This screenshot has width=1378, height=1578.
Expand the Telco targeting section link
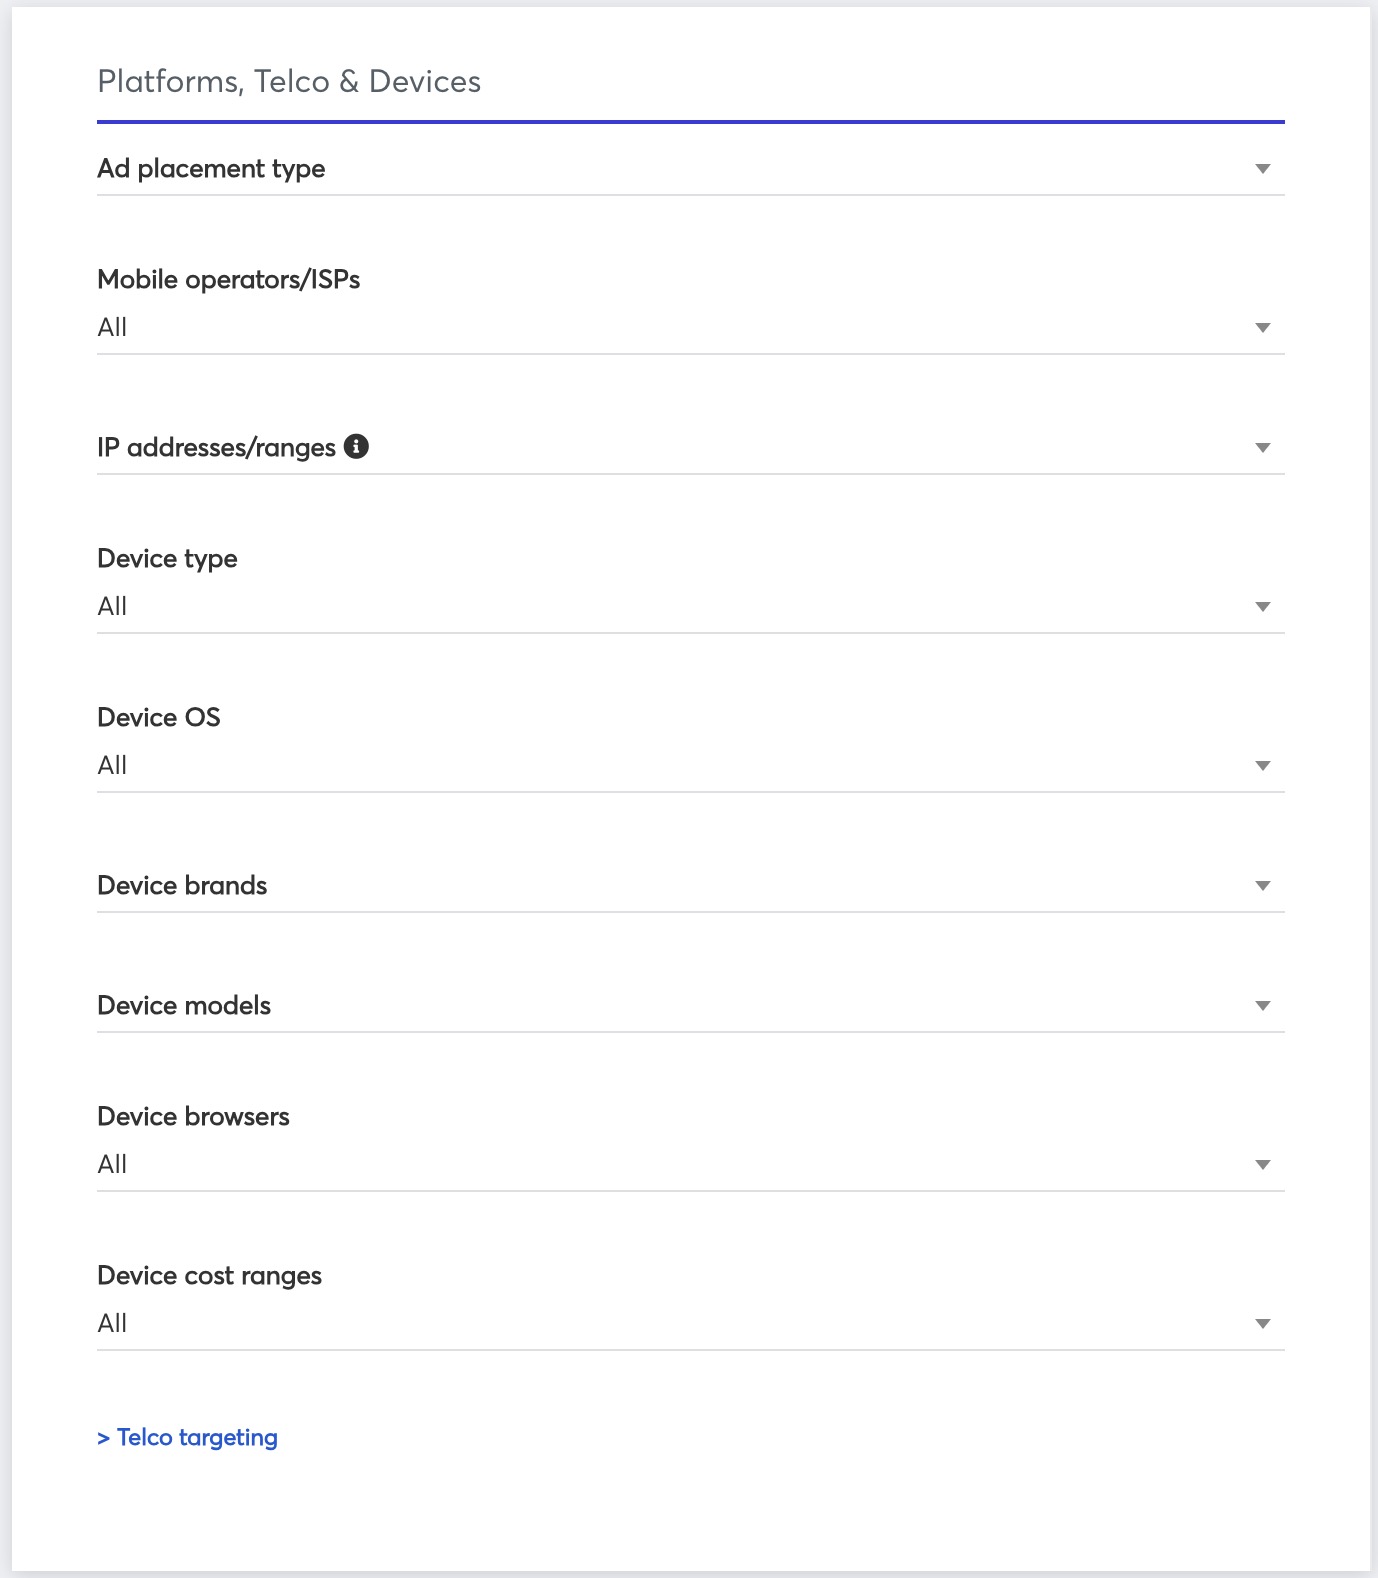[188, 1437]
